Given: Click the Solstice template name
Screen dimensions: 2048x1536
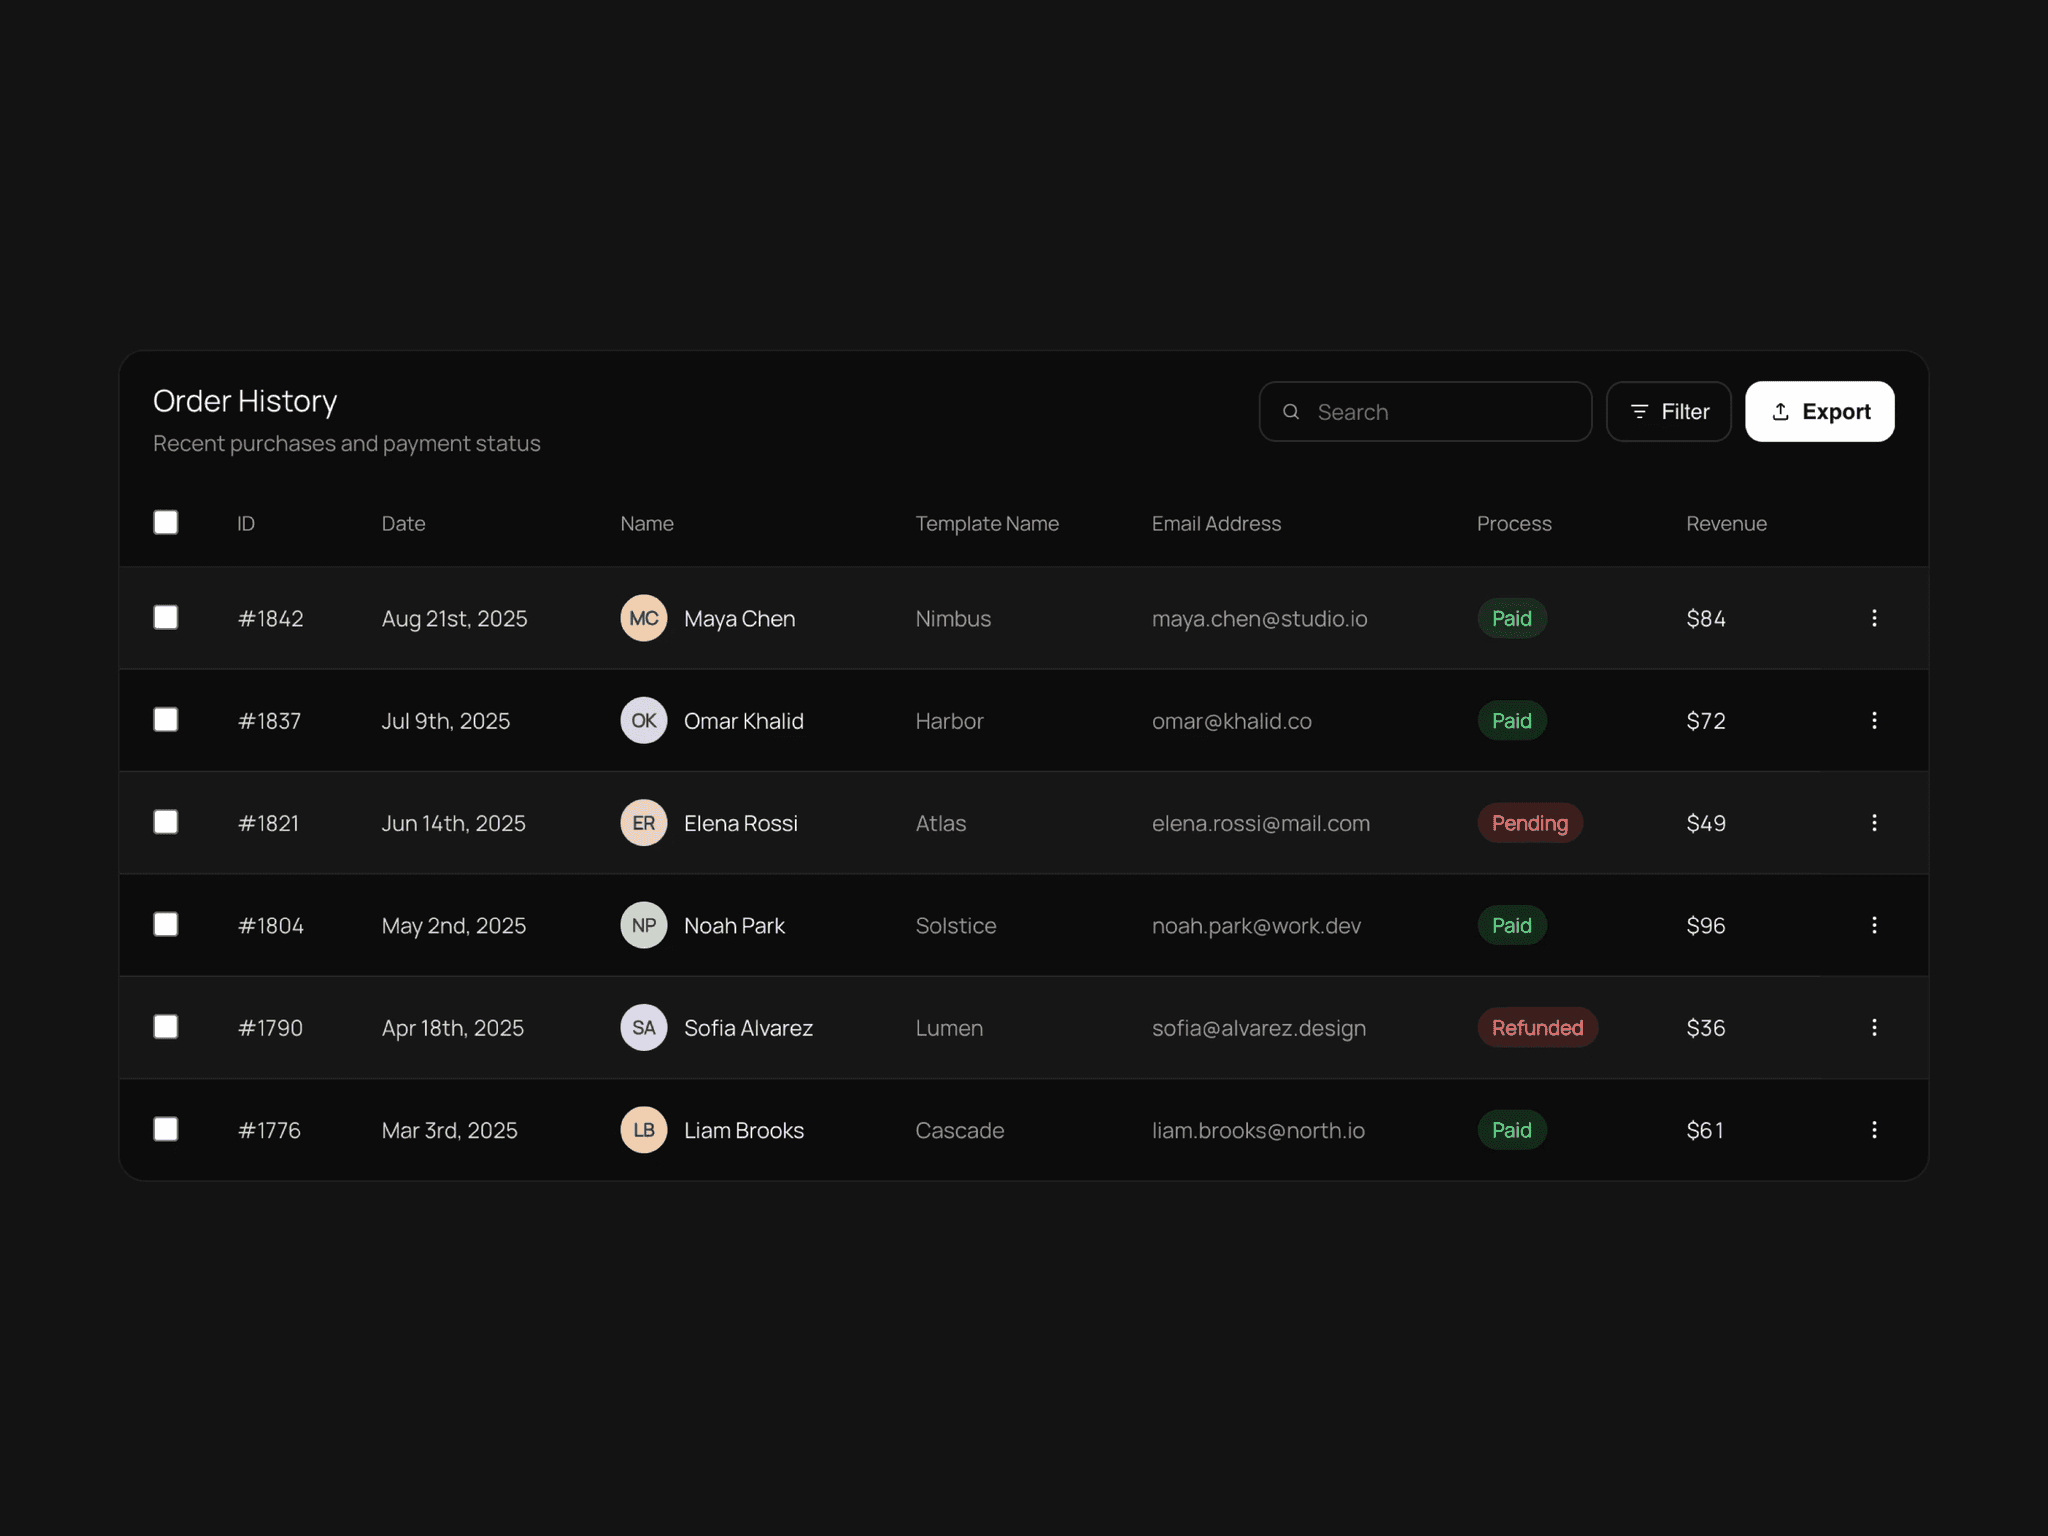Looking at the screenshot, I should click(956, 926).
